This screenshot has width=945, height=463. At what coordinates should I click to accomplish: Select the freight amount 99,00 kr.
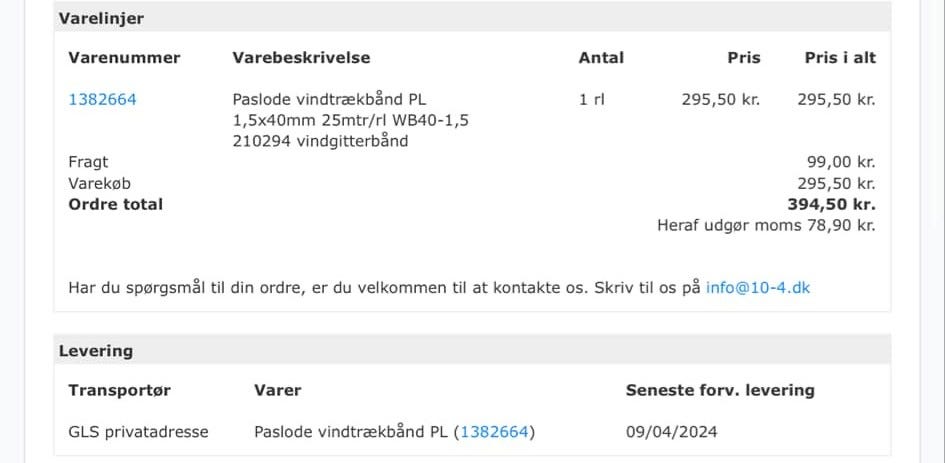point(840,162)
